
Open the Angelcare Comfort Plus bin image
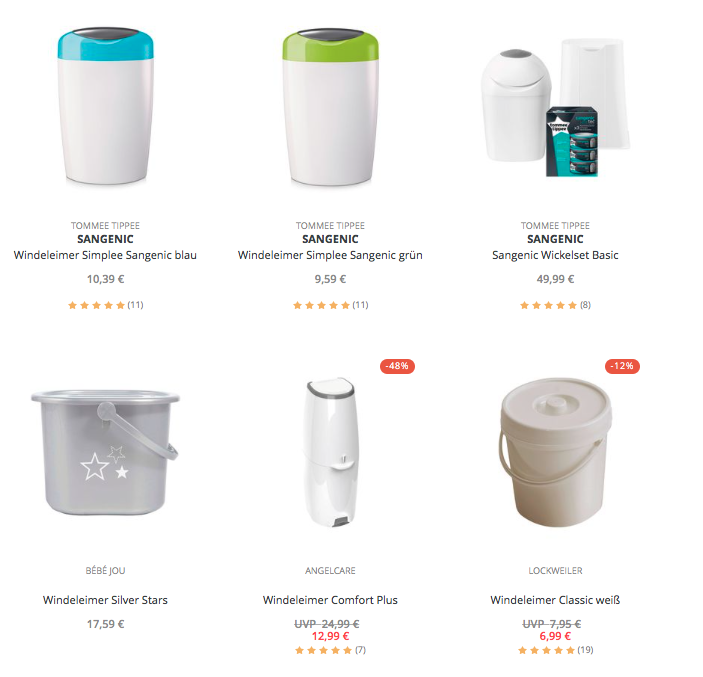pos(331,452)
